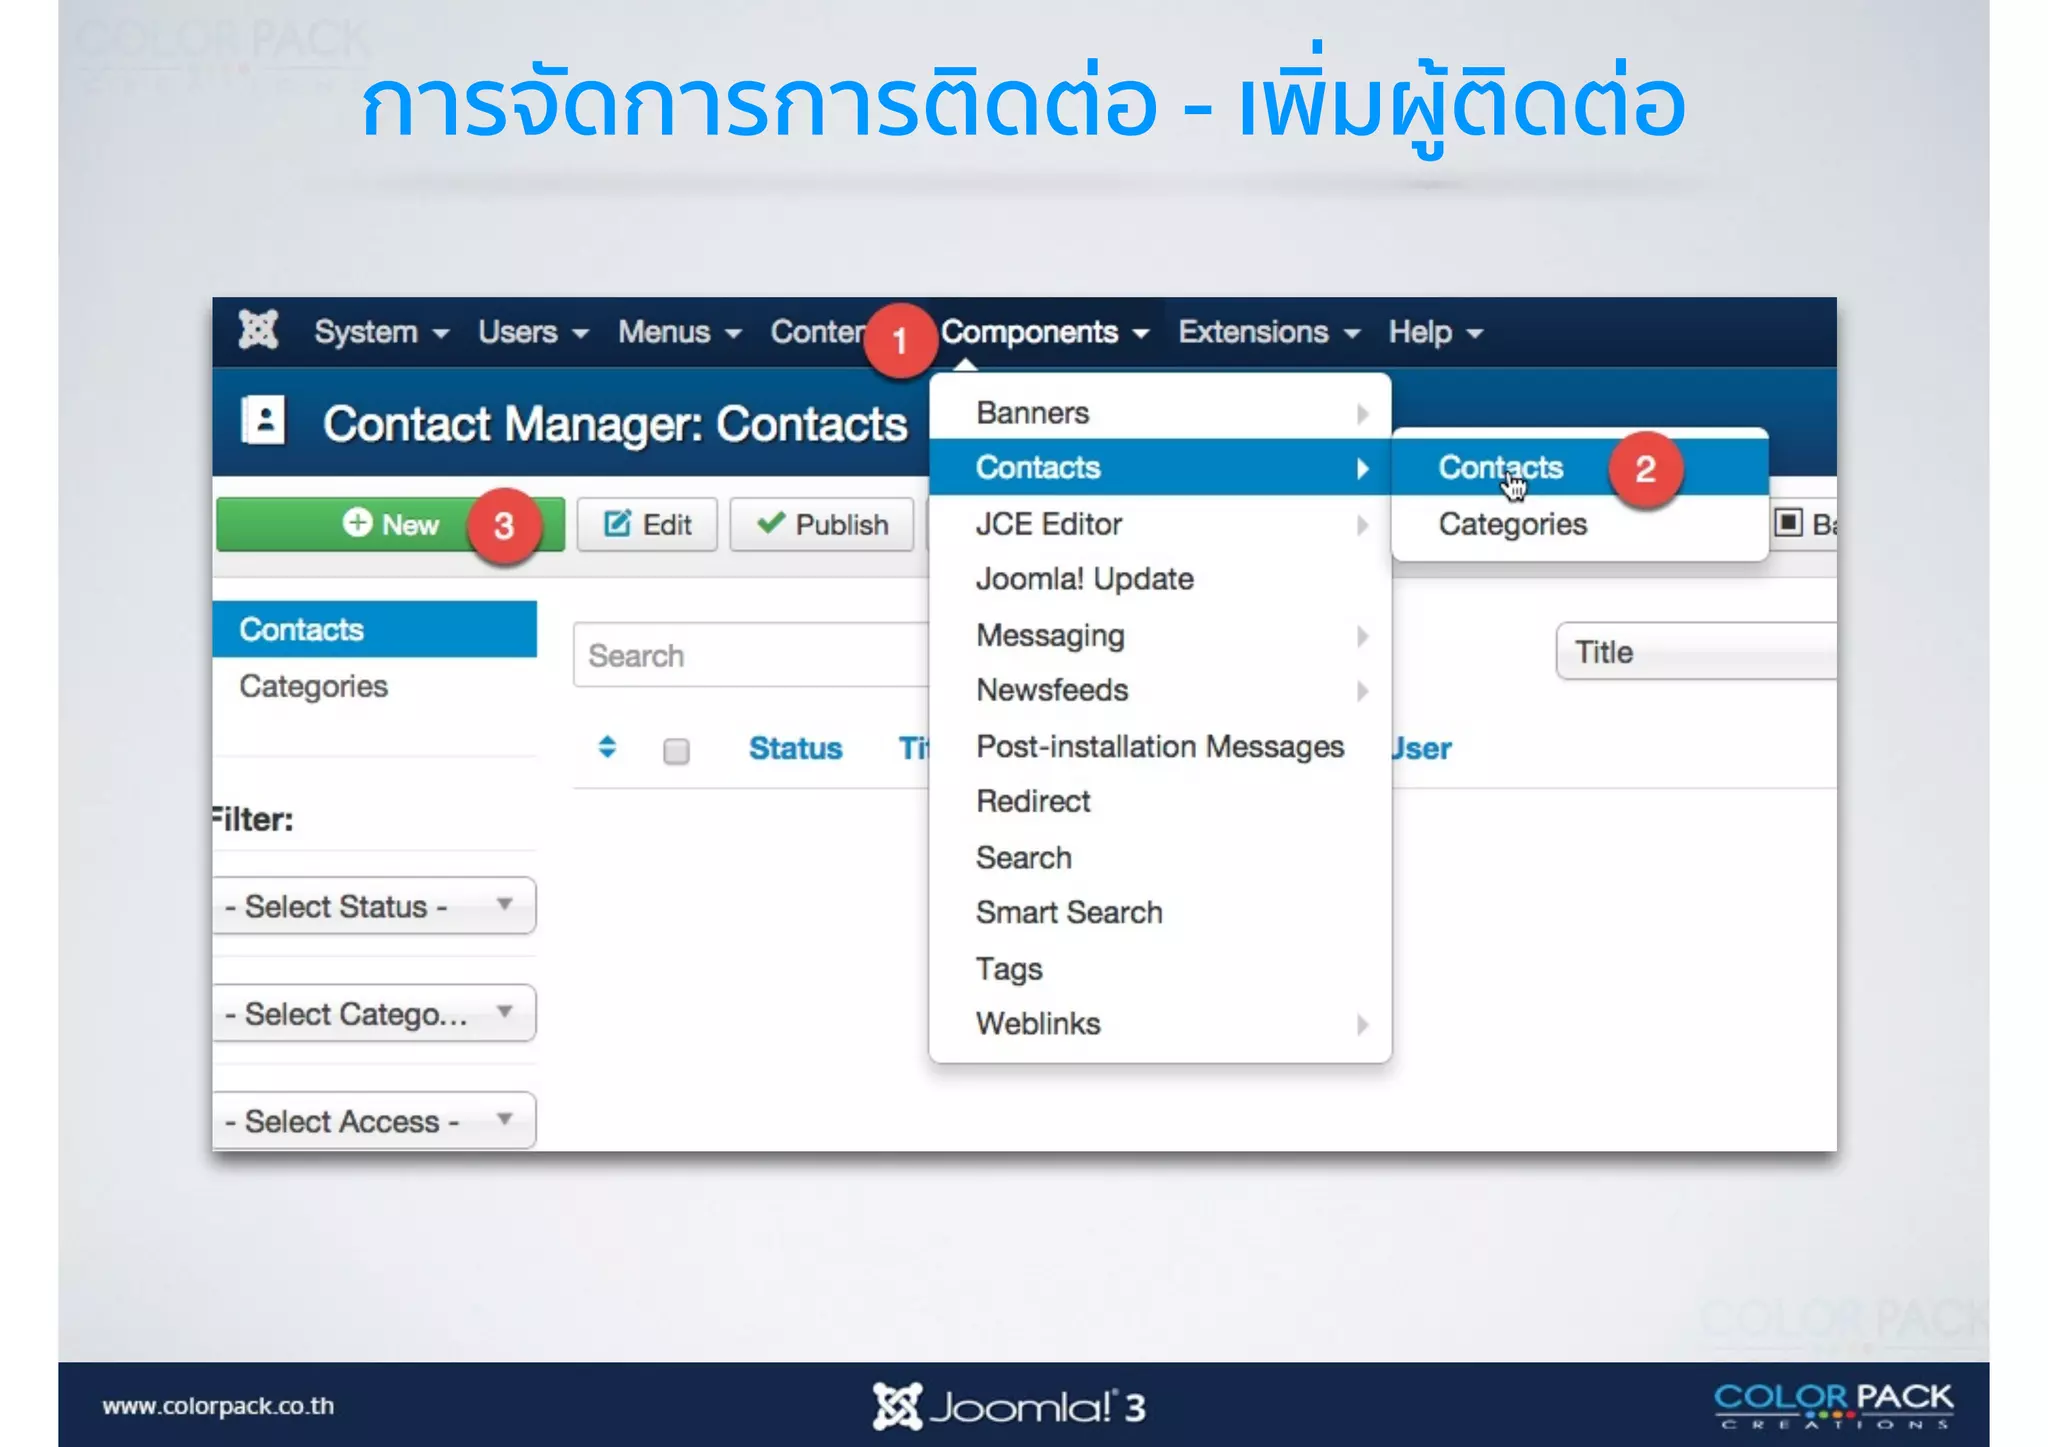Toggle the select-all checkbox in table header
This screenshot has width=2048, height=1447.
(x=676, y=750)
